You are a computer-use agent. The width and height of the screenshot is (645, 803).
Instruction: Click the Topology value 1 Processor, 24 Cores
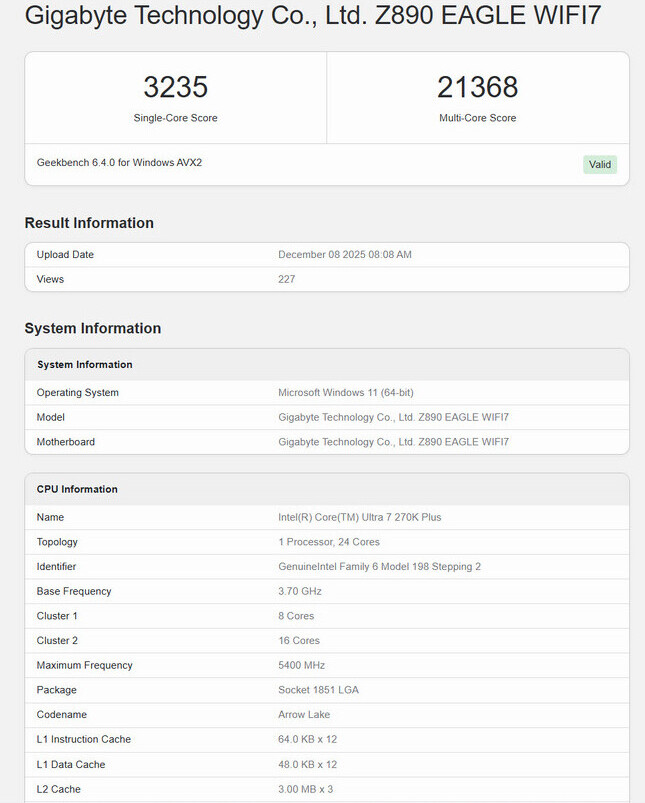329,542
